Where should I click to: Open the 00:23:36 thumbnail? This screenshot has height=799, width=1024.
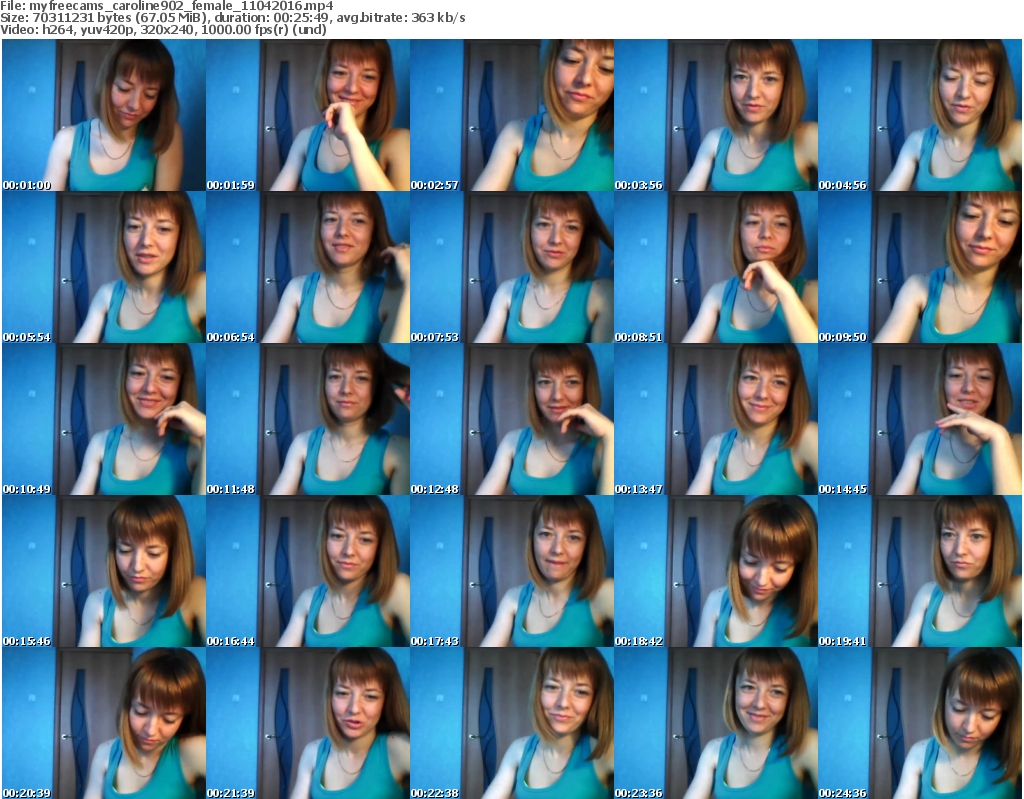pos(716,723)
